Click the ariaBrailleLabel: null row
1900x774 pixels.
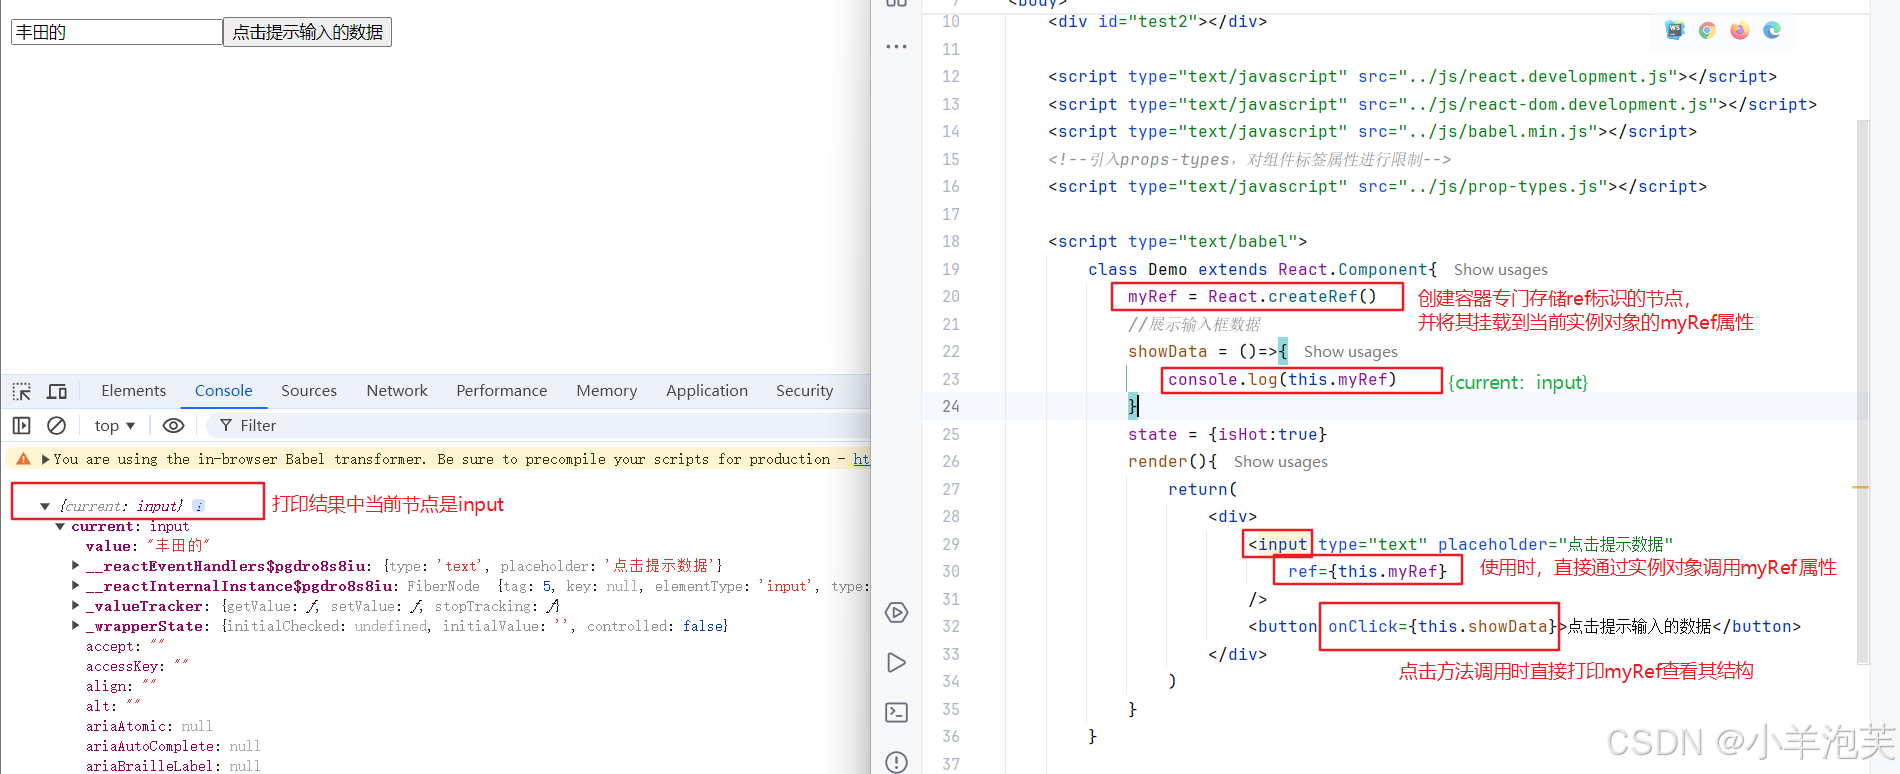point(173,766)
